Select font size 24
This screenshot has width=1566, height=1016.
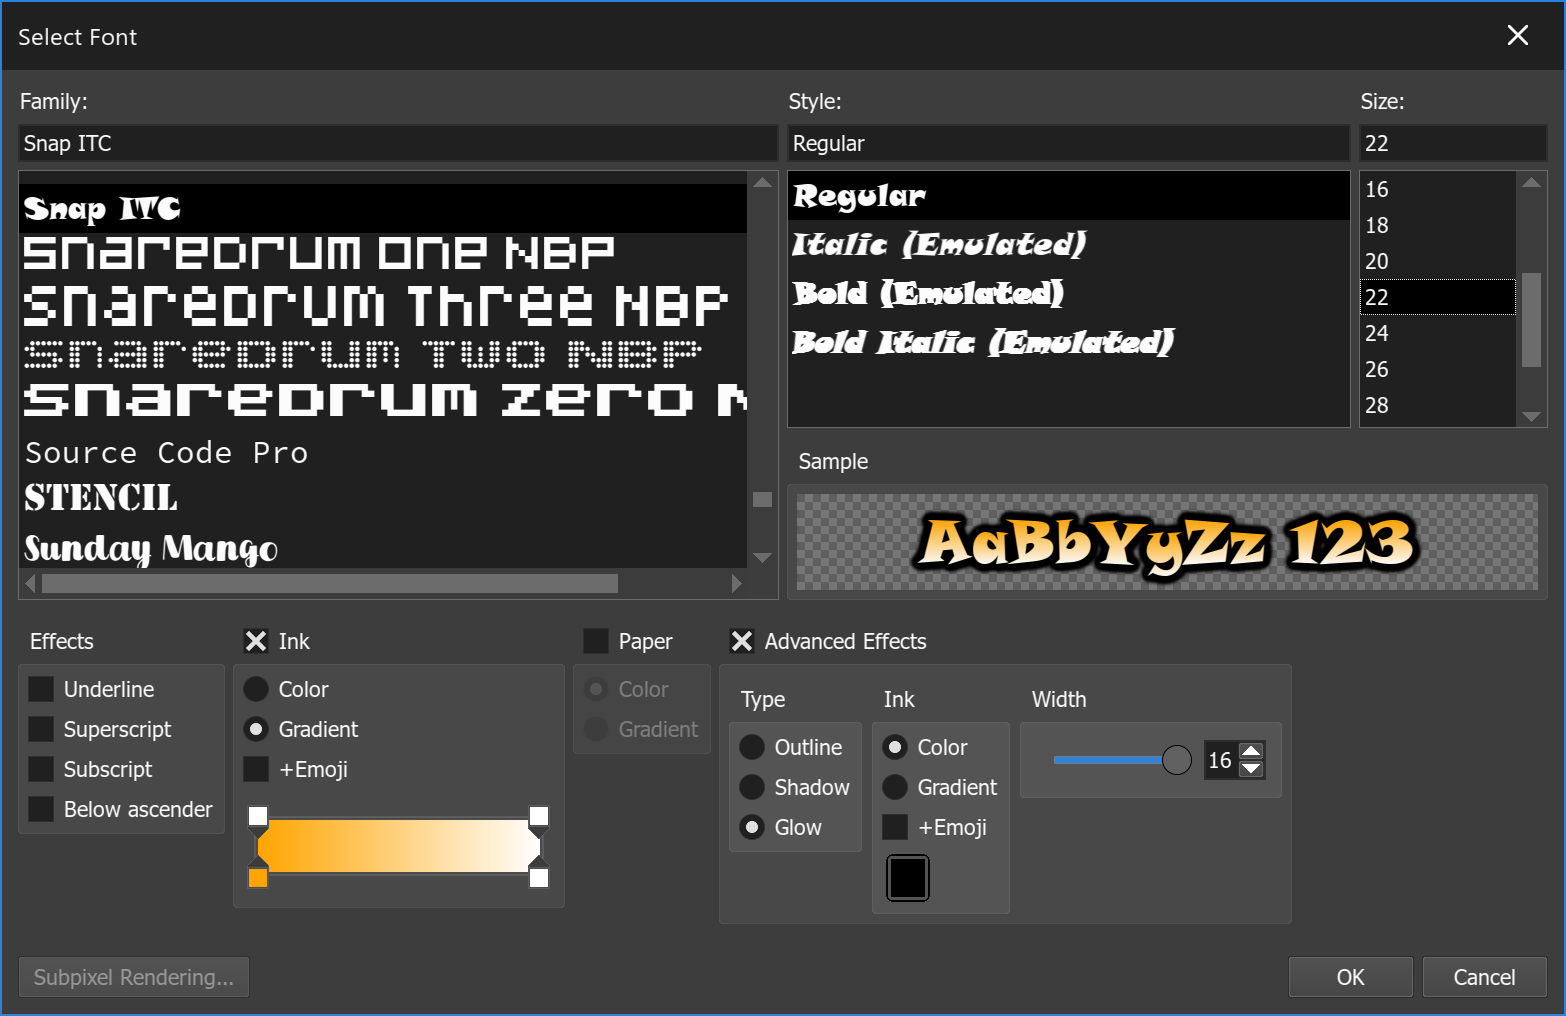click(1438, 333)
